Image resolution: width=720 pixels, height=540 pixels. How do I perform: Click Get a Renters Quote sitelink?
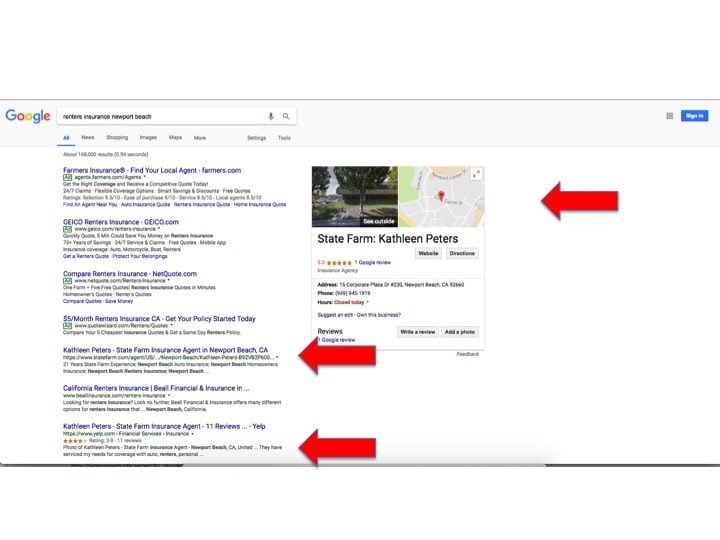pos(86,256)
